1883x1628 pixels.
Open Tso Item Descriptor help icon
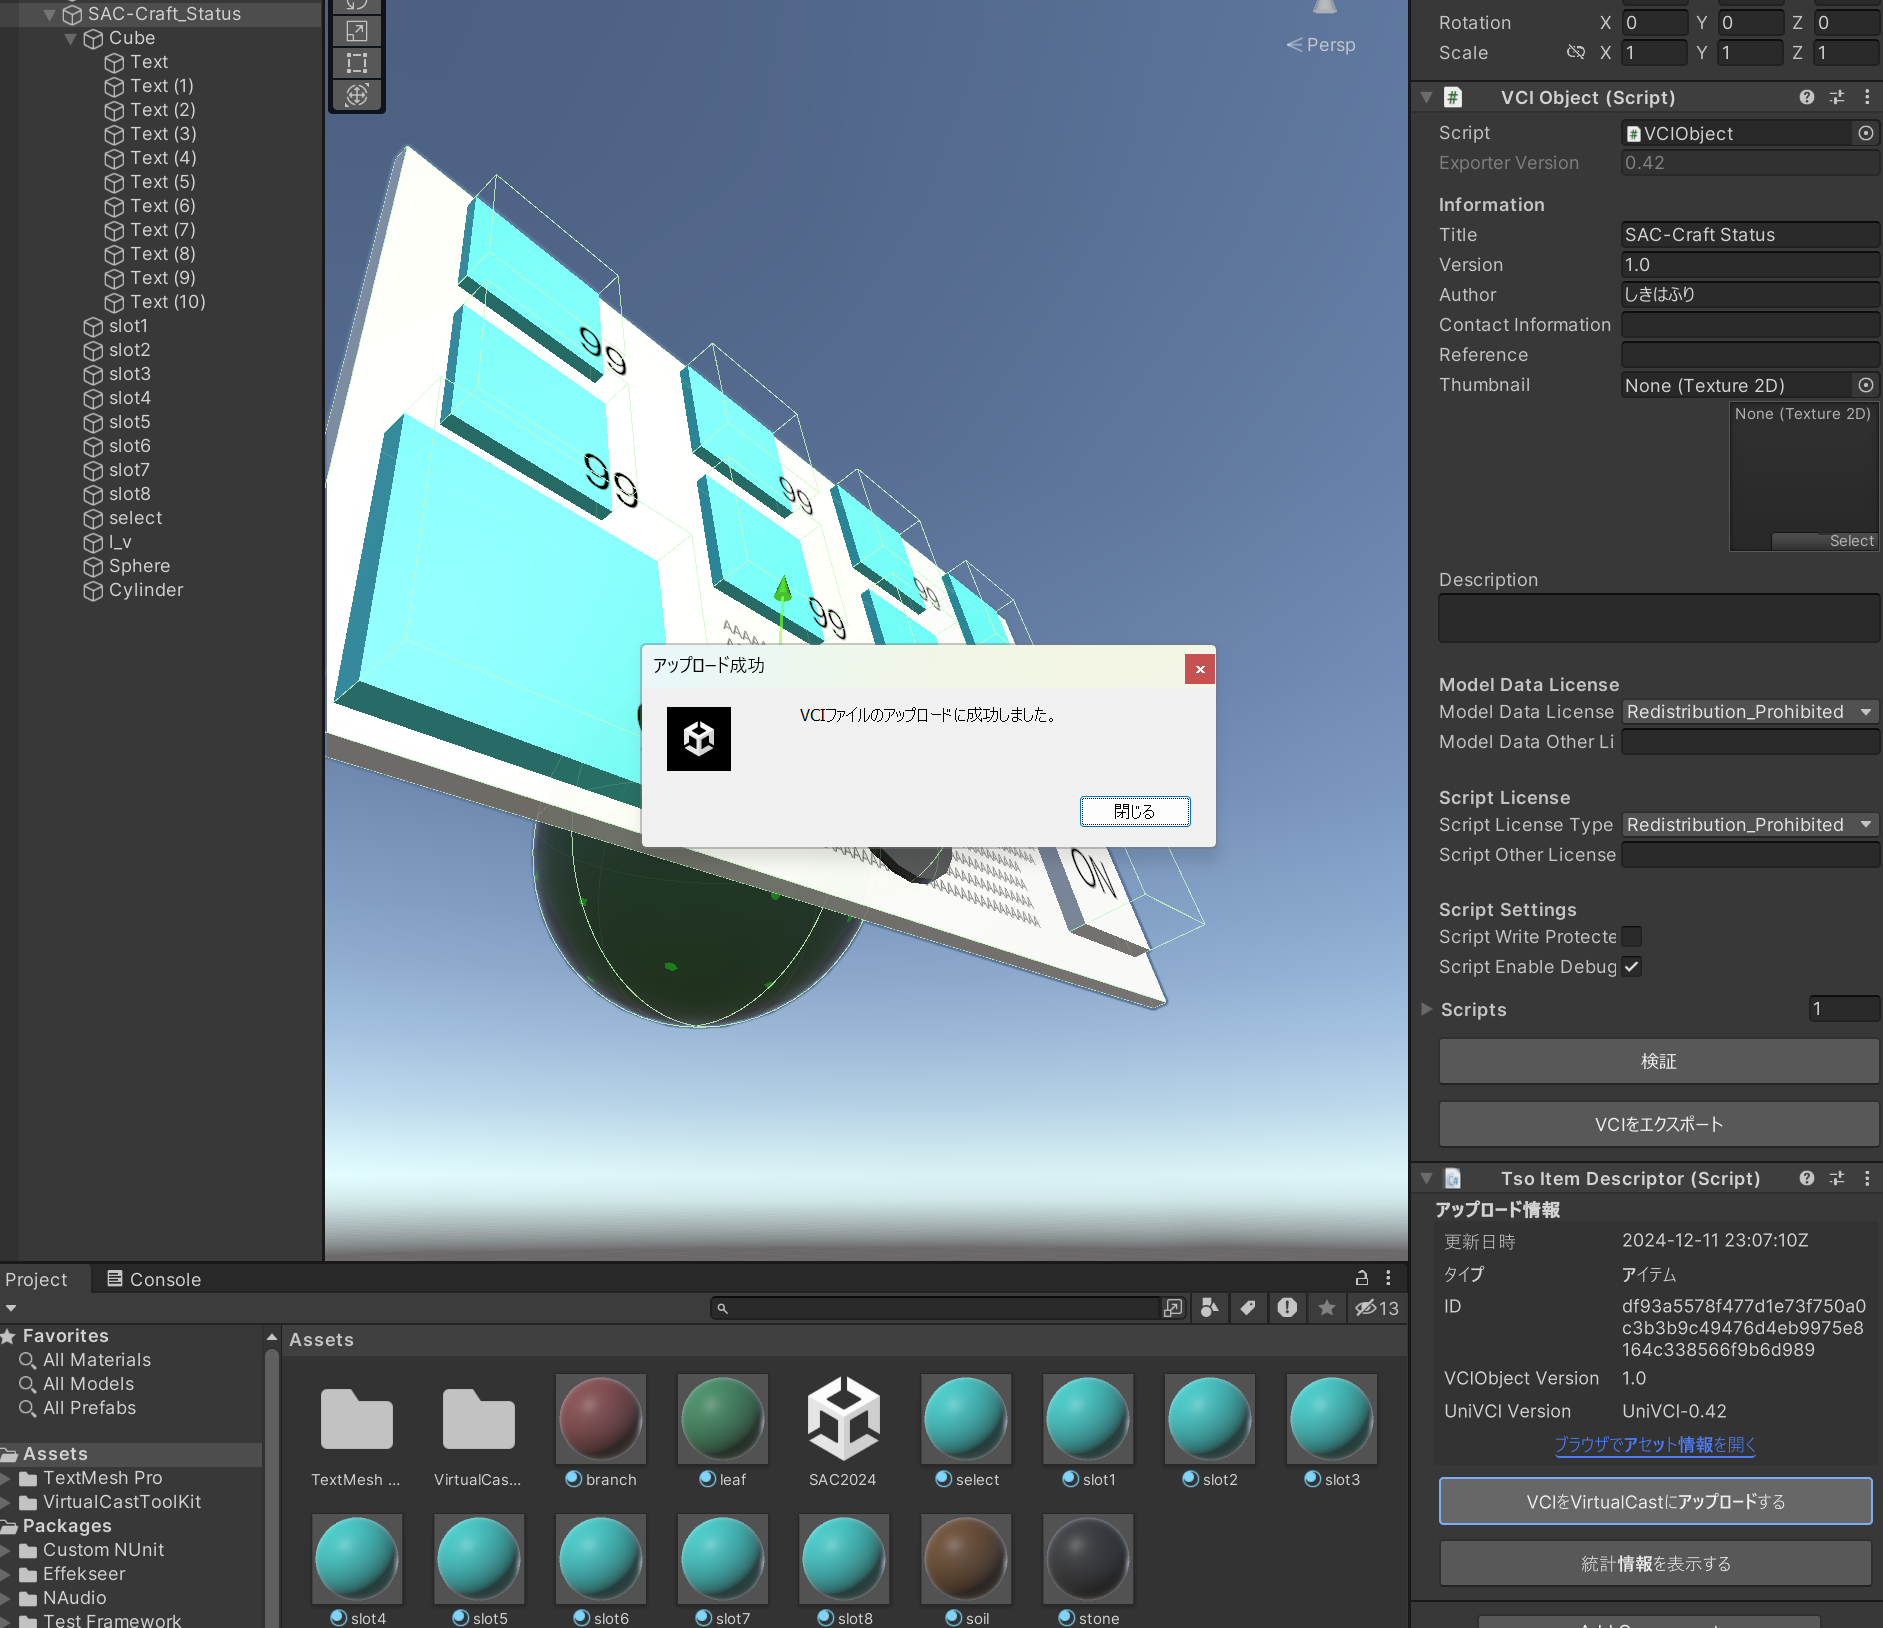[x=1806, y=1178]
